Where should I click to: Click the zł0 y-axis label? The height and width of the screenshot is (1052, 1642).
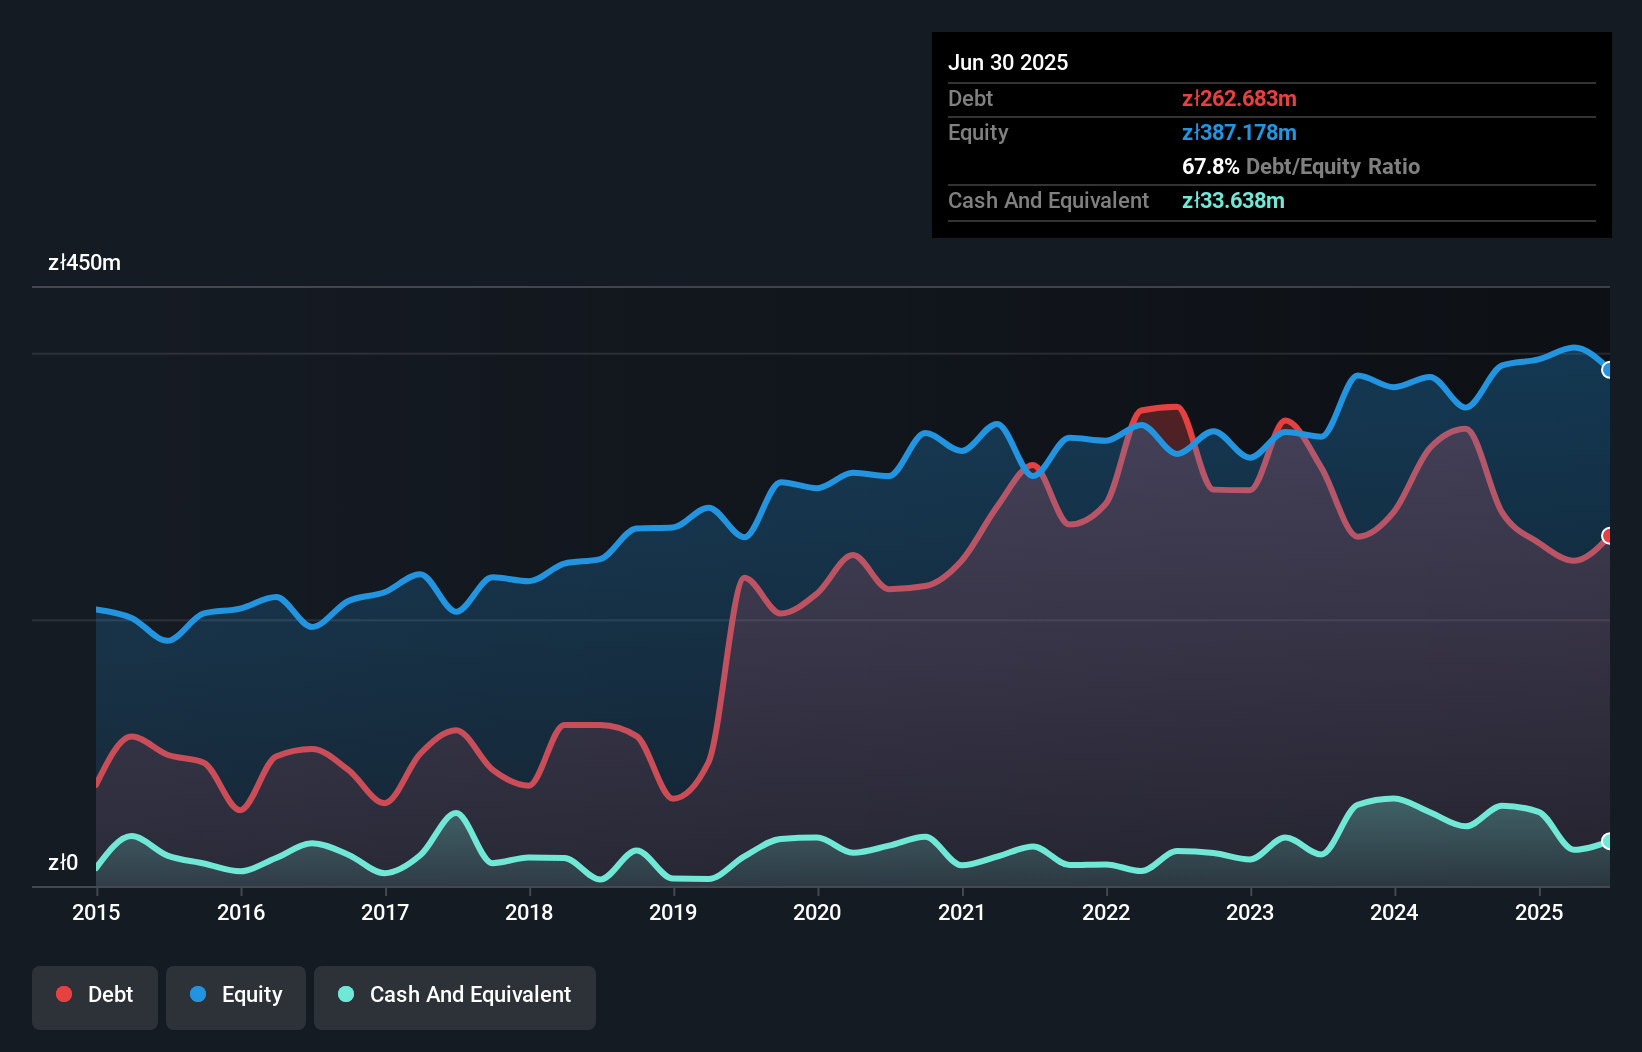click(x=63, y=862)
